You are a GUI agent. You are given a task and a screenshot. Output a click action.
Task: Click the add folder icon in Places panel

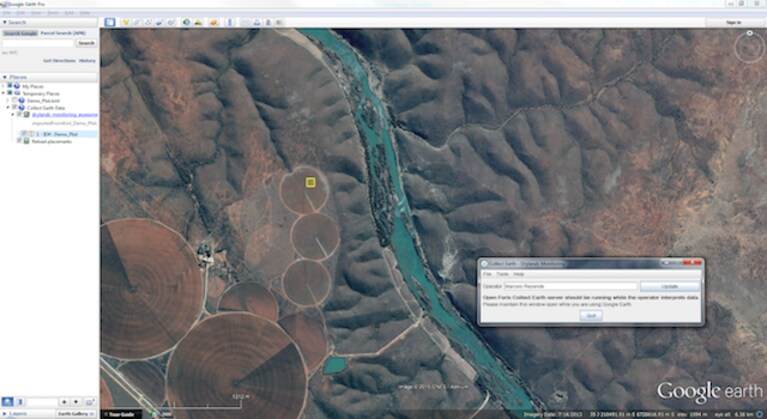90,402
